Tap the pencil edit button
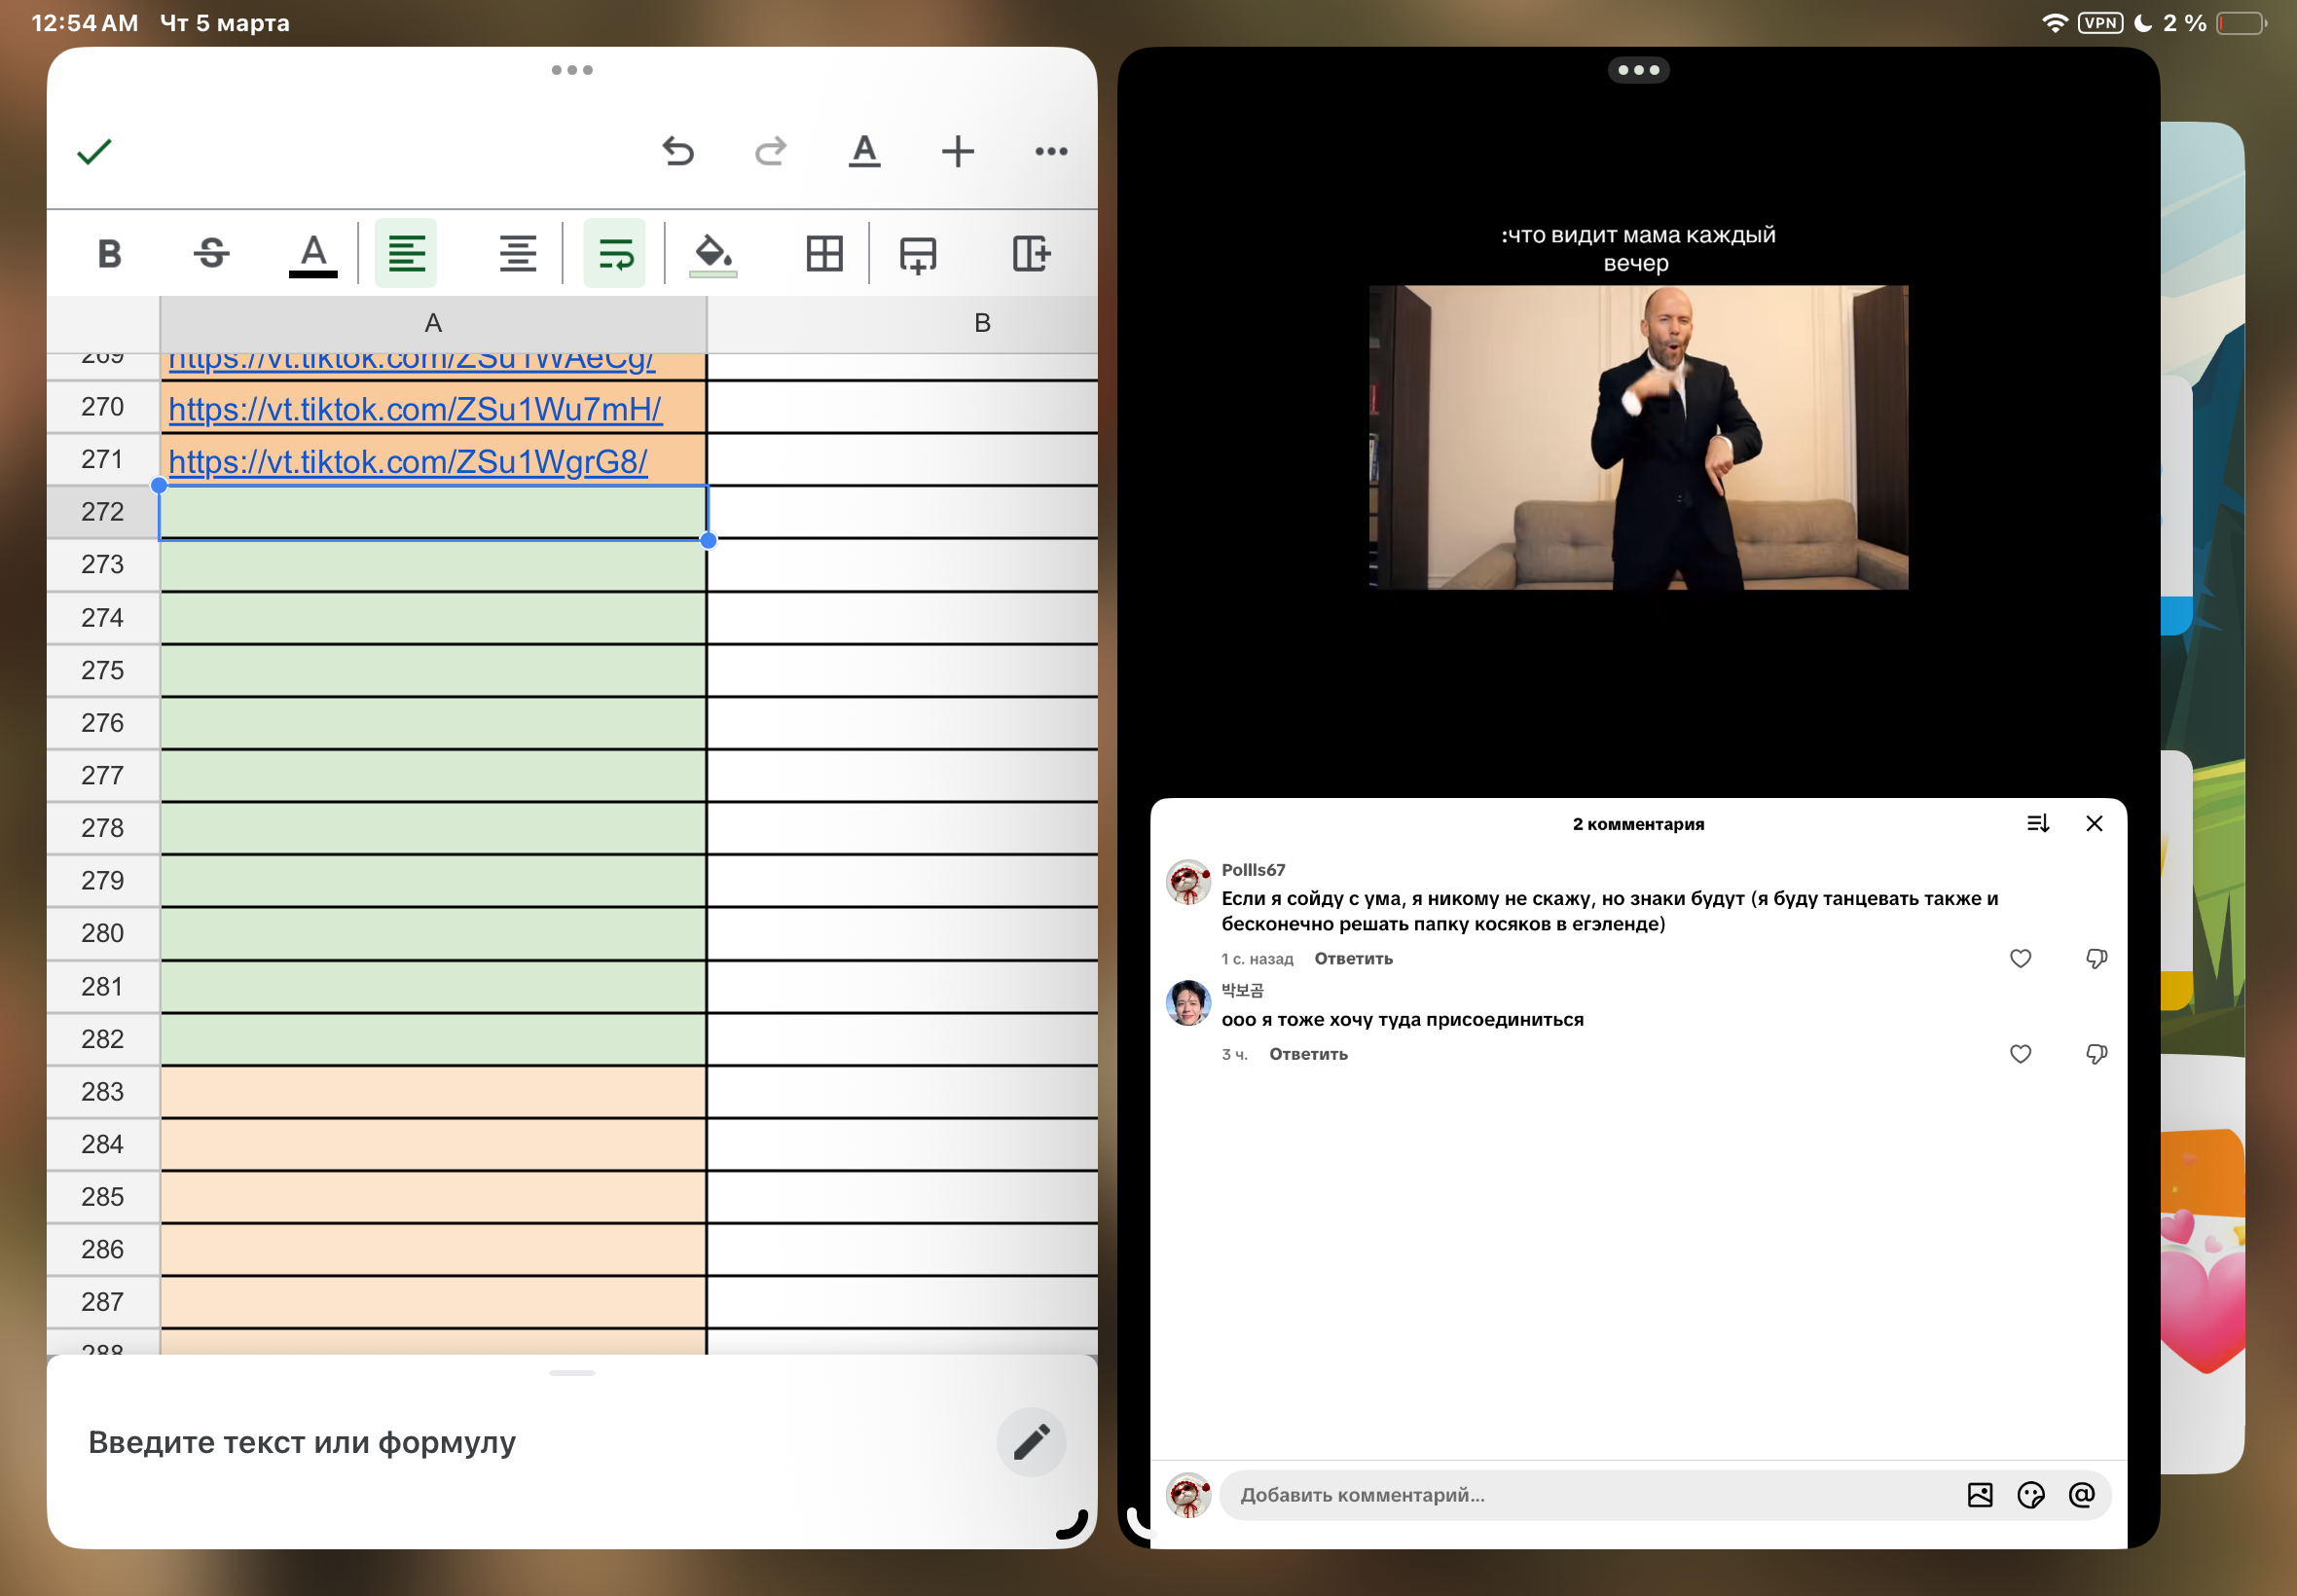2297x1596 pixels. pos(1031,1442)
